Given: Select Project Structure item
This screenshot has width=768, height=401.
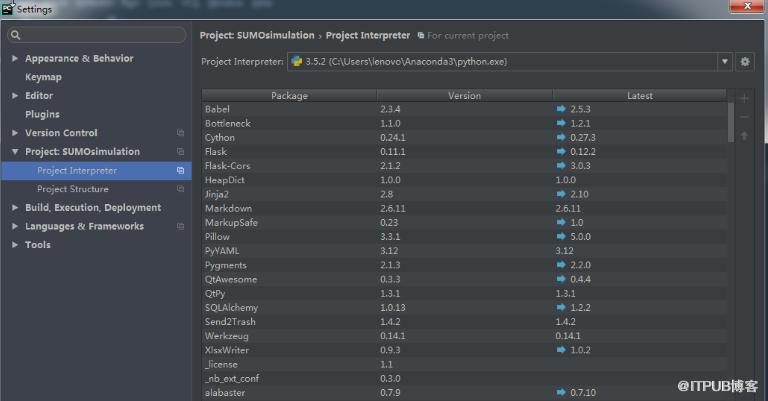Looking at the screenshot, I should click(x=72, y=189).
